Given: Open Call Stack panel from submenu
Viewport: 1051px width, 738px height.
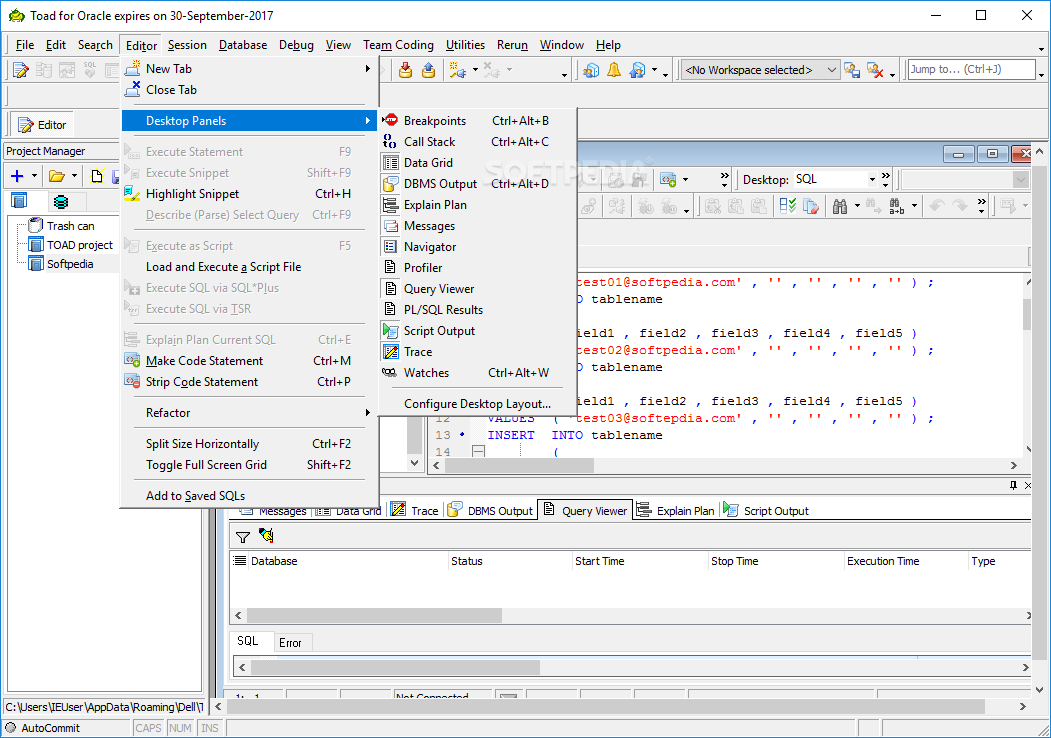Looking at the screenshot, I should (x=477, y=141).
